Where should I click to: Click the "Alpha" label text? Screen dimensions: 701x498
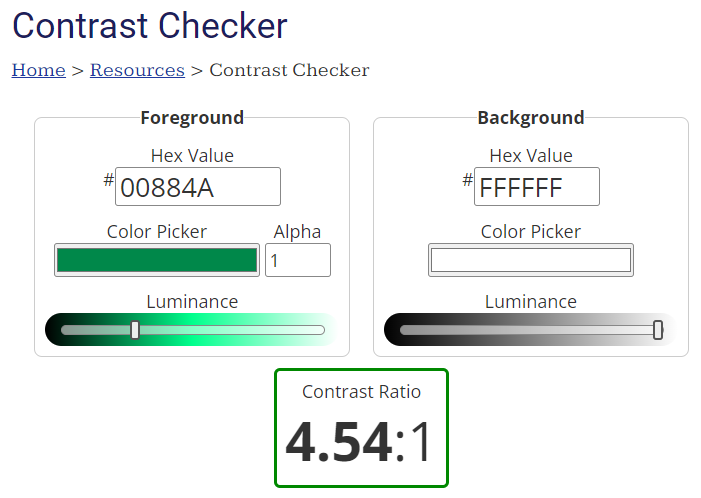coord(298,232)
